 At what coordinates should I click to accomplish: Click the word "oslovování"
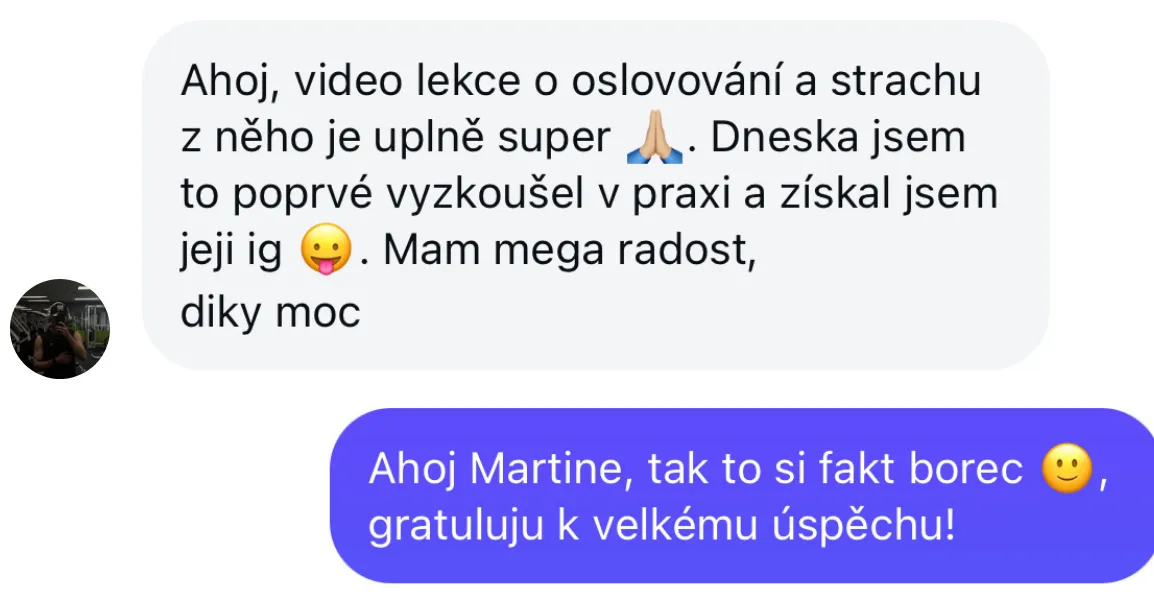click(676, 81)
